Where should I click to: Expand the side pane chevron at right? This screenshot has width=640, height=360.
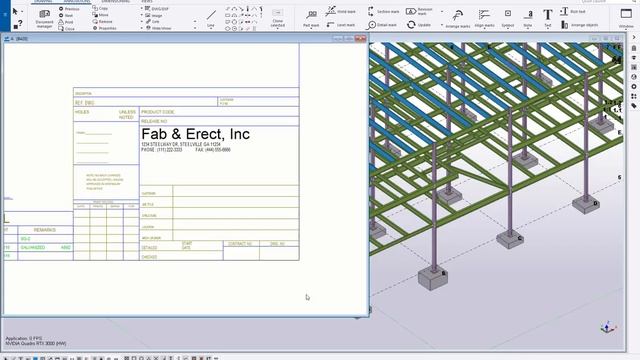pyautogui.click(x=634, y=37)
